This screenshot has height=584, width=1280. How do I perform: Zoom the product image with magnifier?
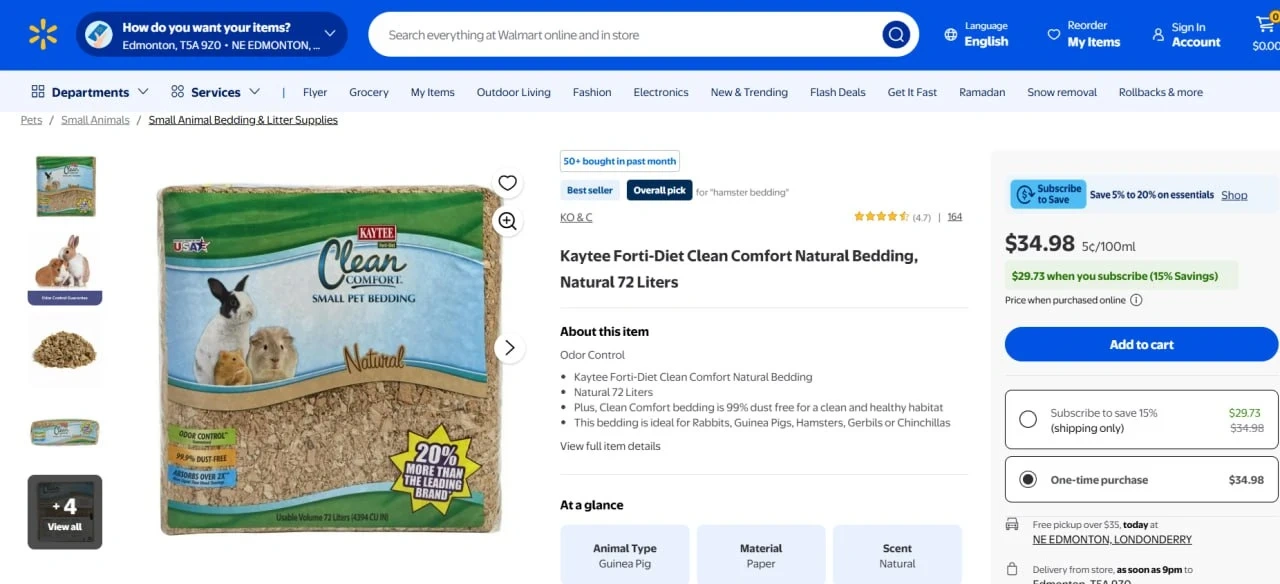[x=508, y=221]
